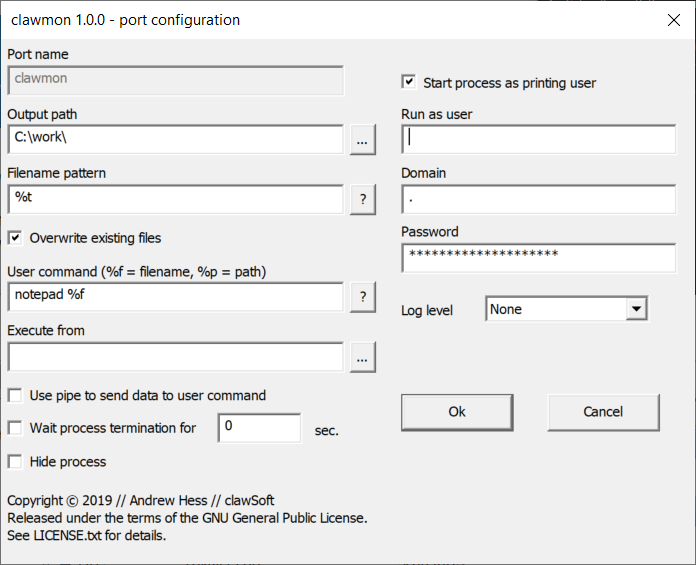Screen dimensions: 696x565
Task: Click the Cancel button
Action: pos(603,412)
